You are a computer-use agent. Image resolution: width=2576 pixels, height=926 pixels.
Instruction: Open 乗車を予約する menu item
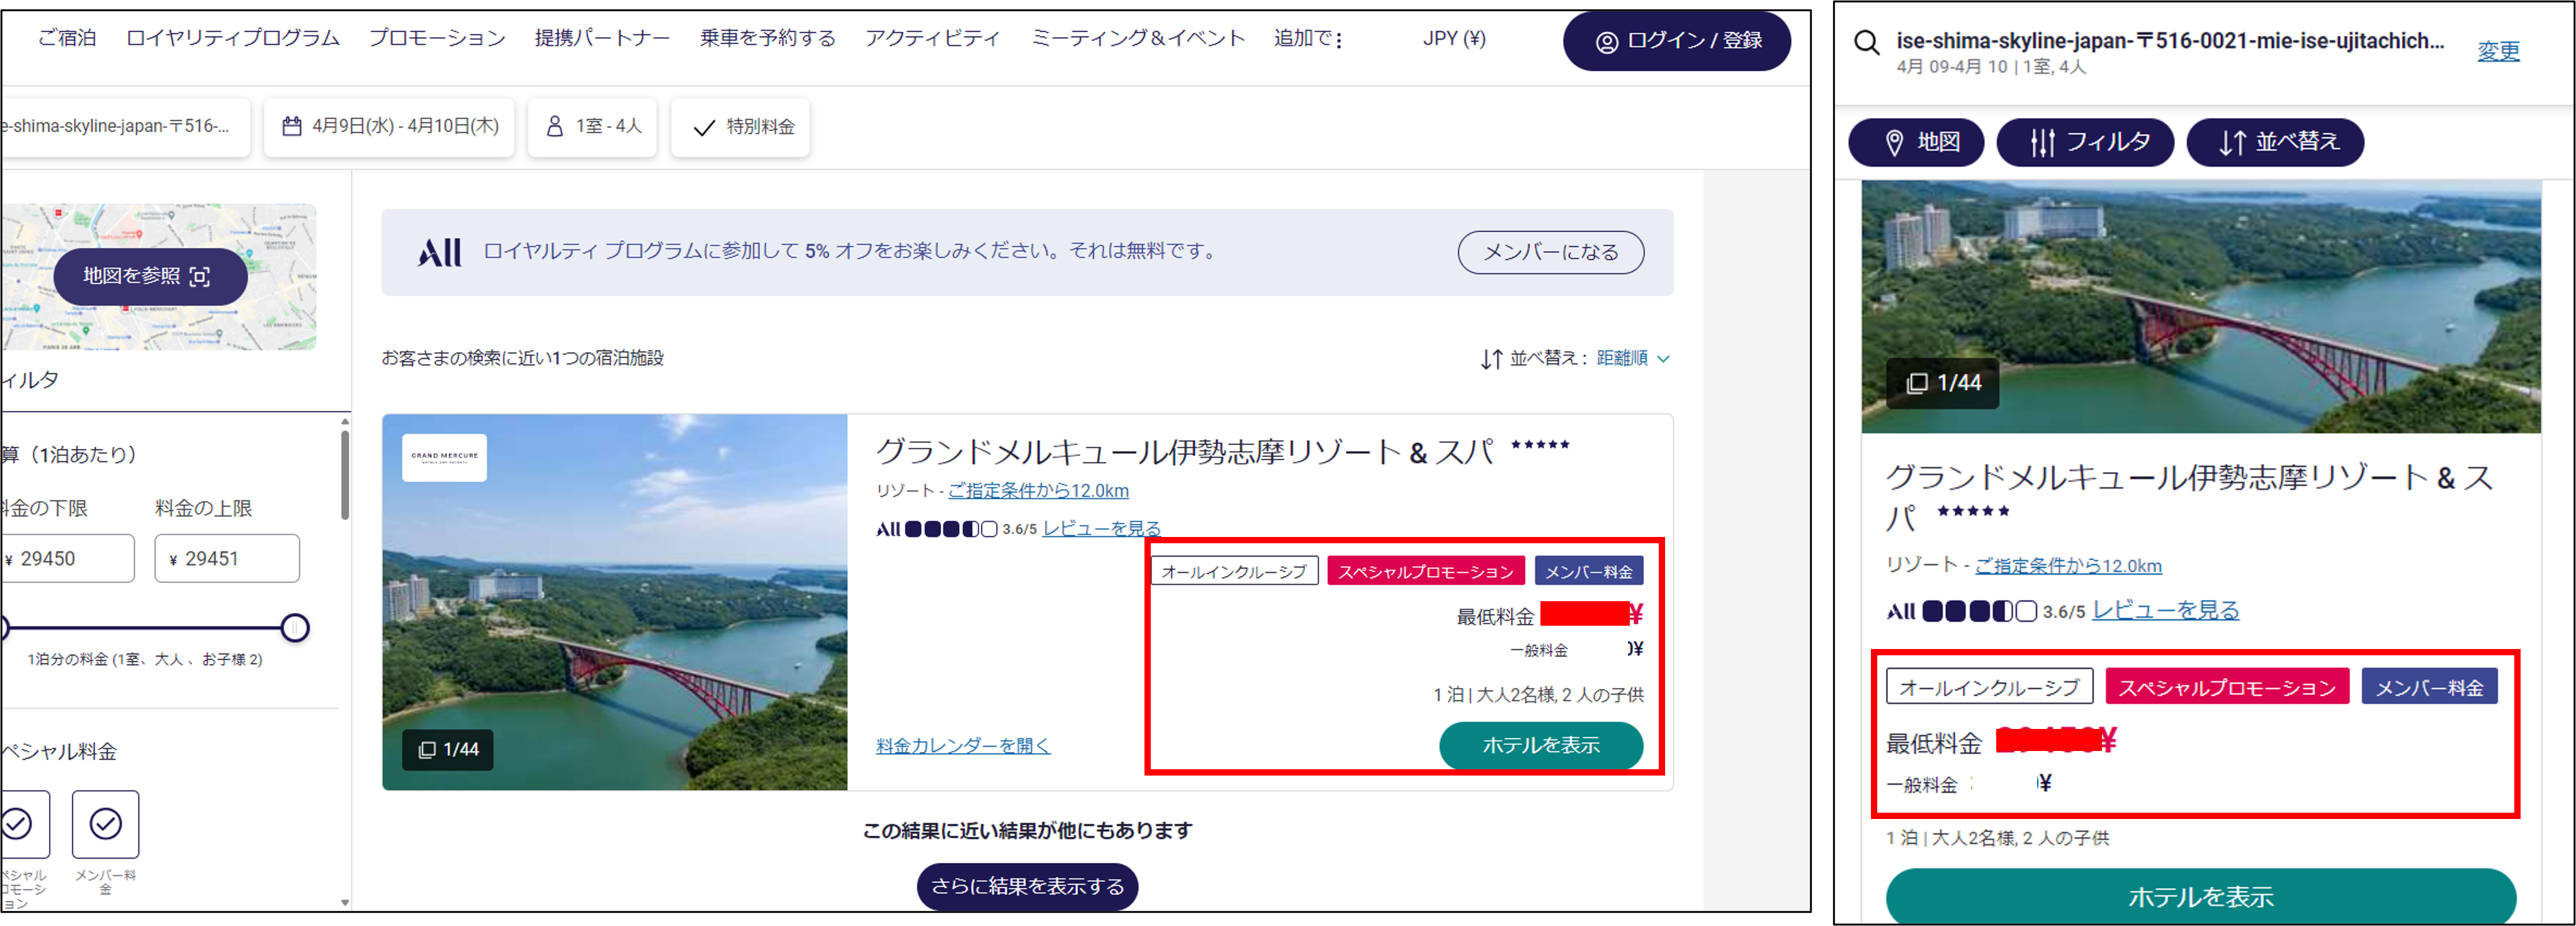coord(767,38)
